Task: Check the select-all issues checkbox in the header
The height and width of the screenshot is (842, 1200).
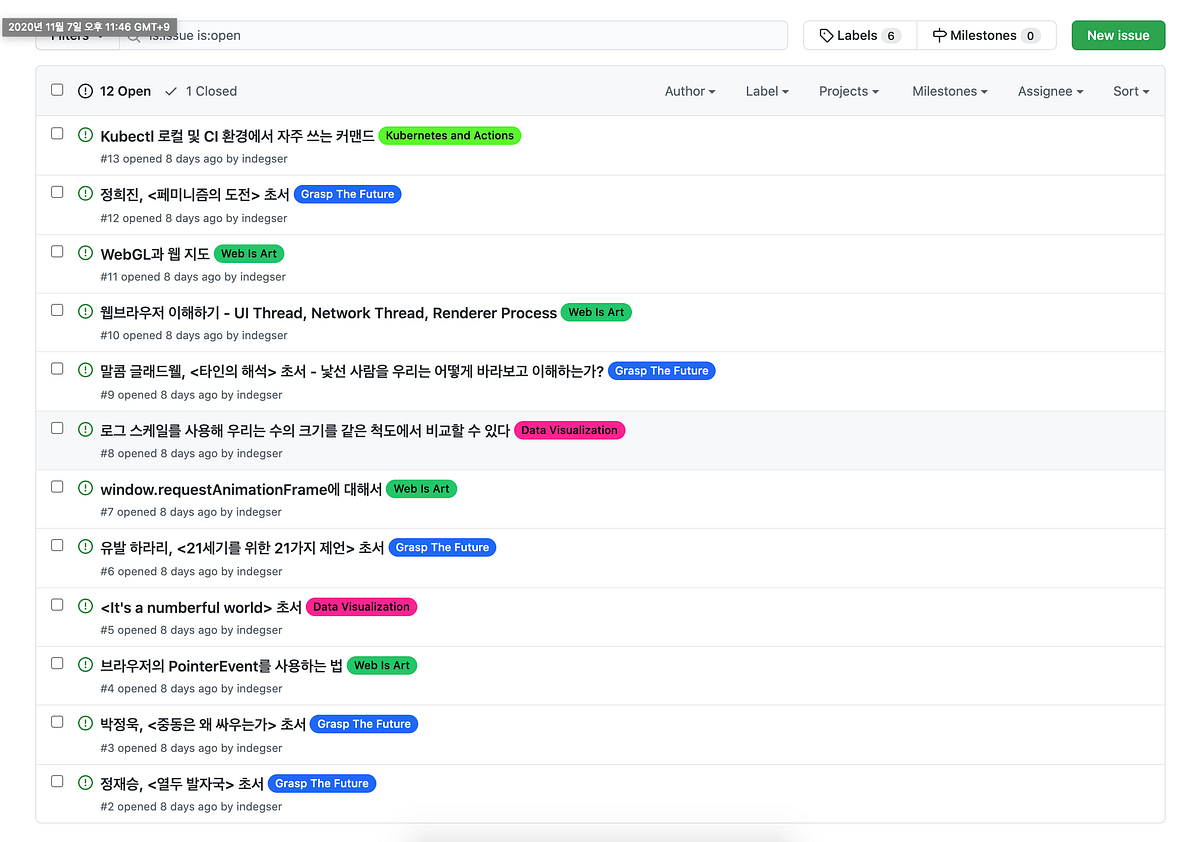Action: pos(57,89)
